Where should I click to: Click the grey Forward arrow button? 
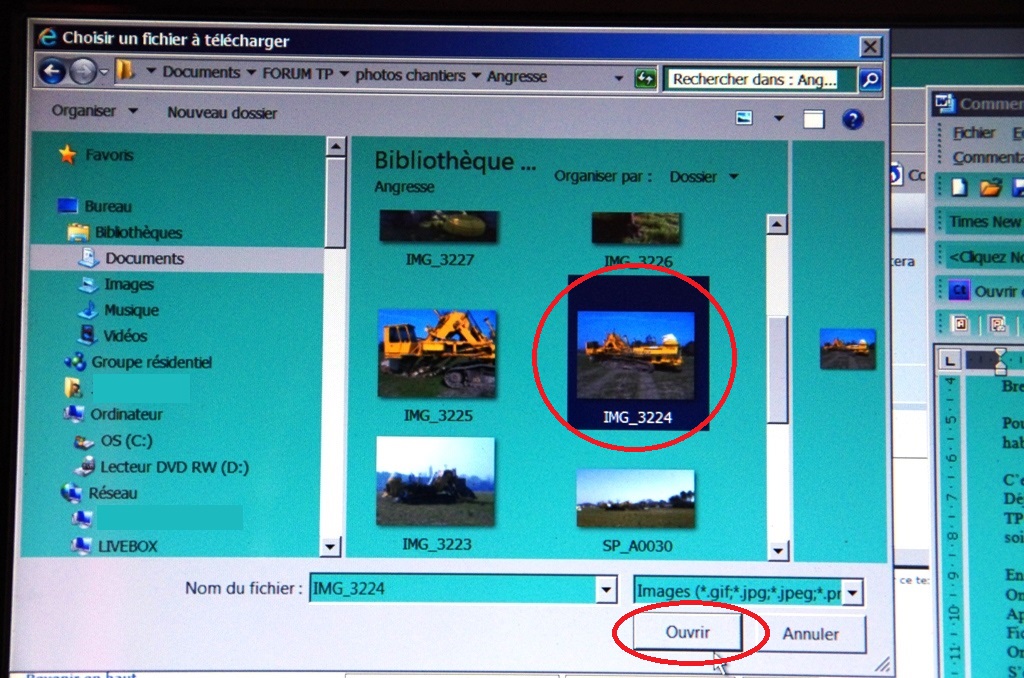click(83, 72)
